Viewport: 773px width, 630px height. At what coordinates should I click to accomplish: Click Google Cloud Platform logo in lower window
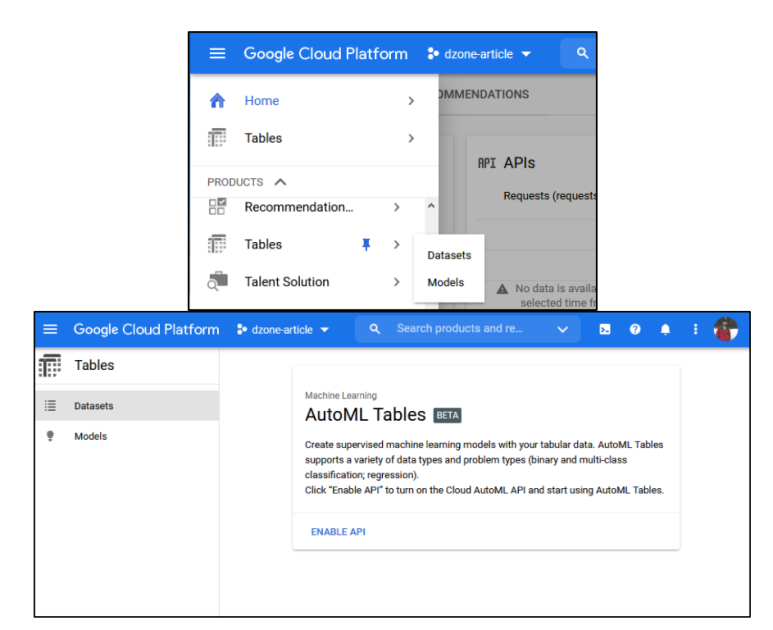point(146,329)
